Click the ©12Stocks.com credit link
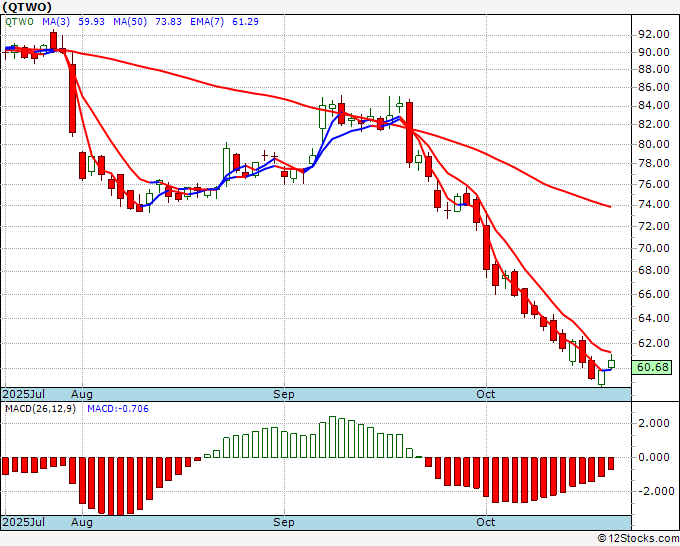This screenshot has width=680, height=546. point(638,539)
